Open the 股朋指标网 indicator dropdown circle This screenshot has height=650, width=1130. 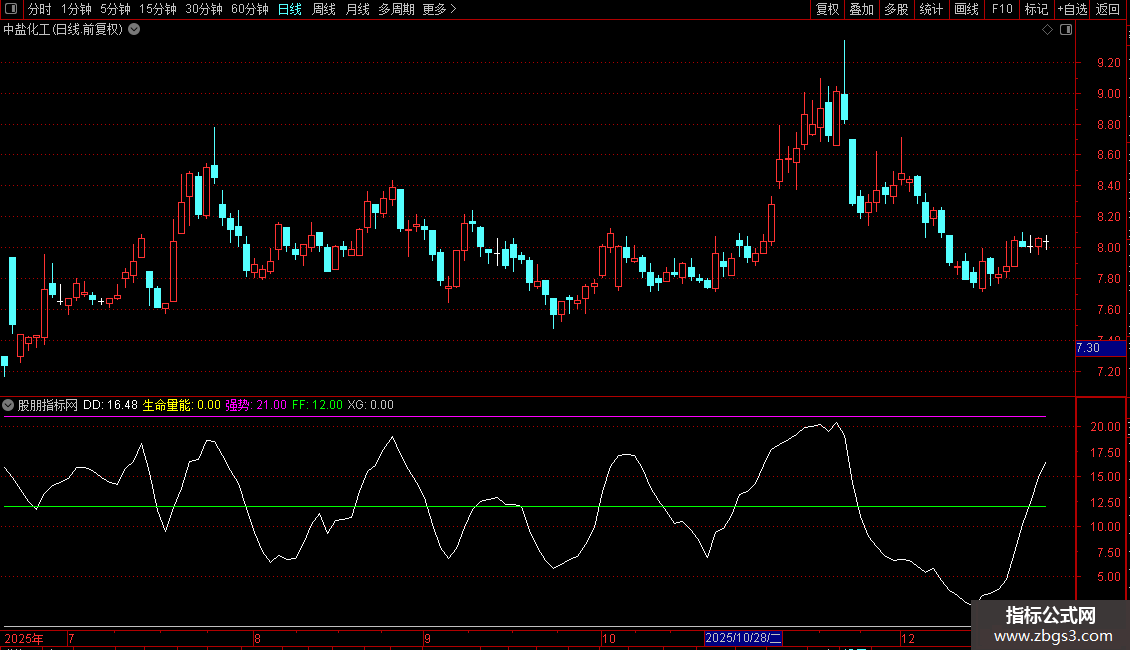8,405
